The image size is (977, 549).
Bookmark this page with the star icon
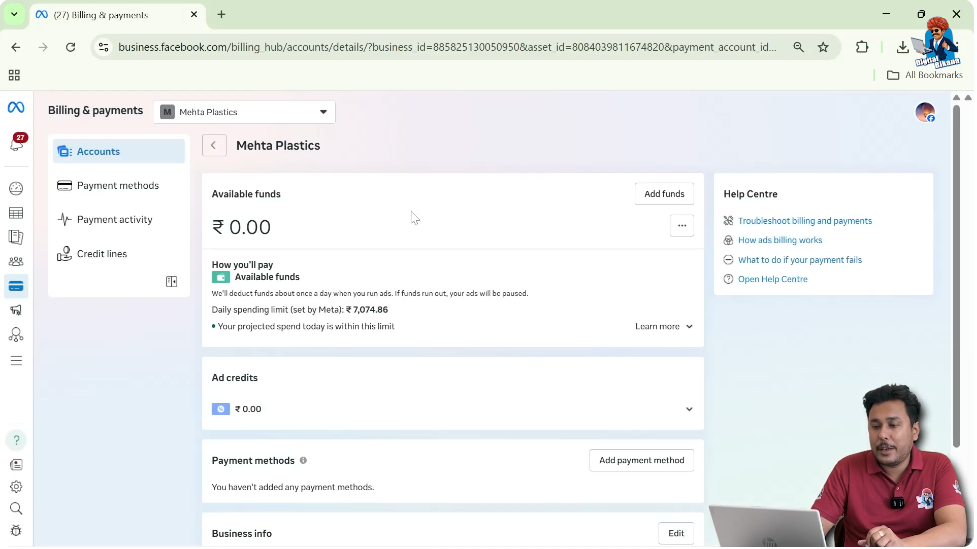click(x=823, y=47)
